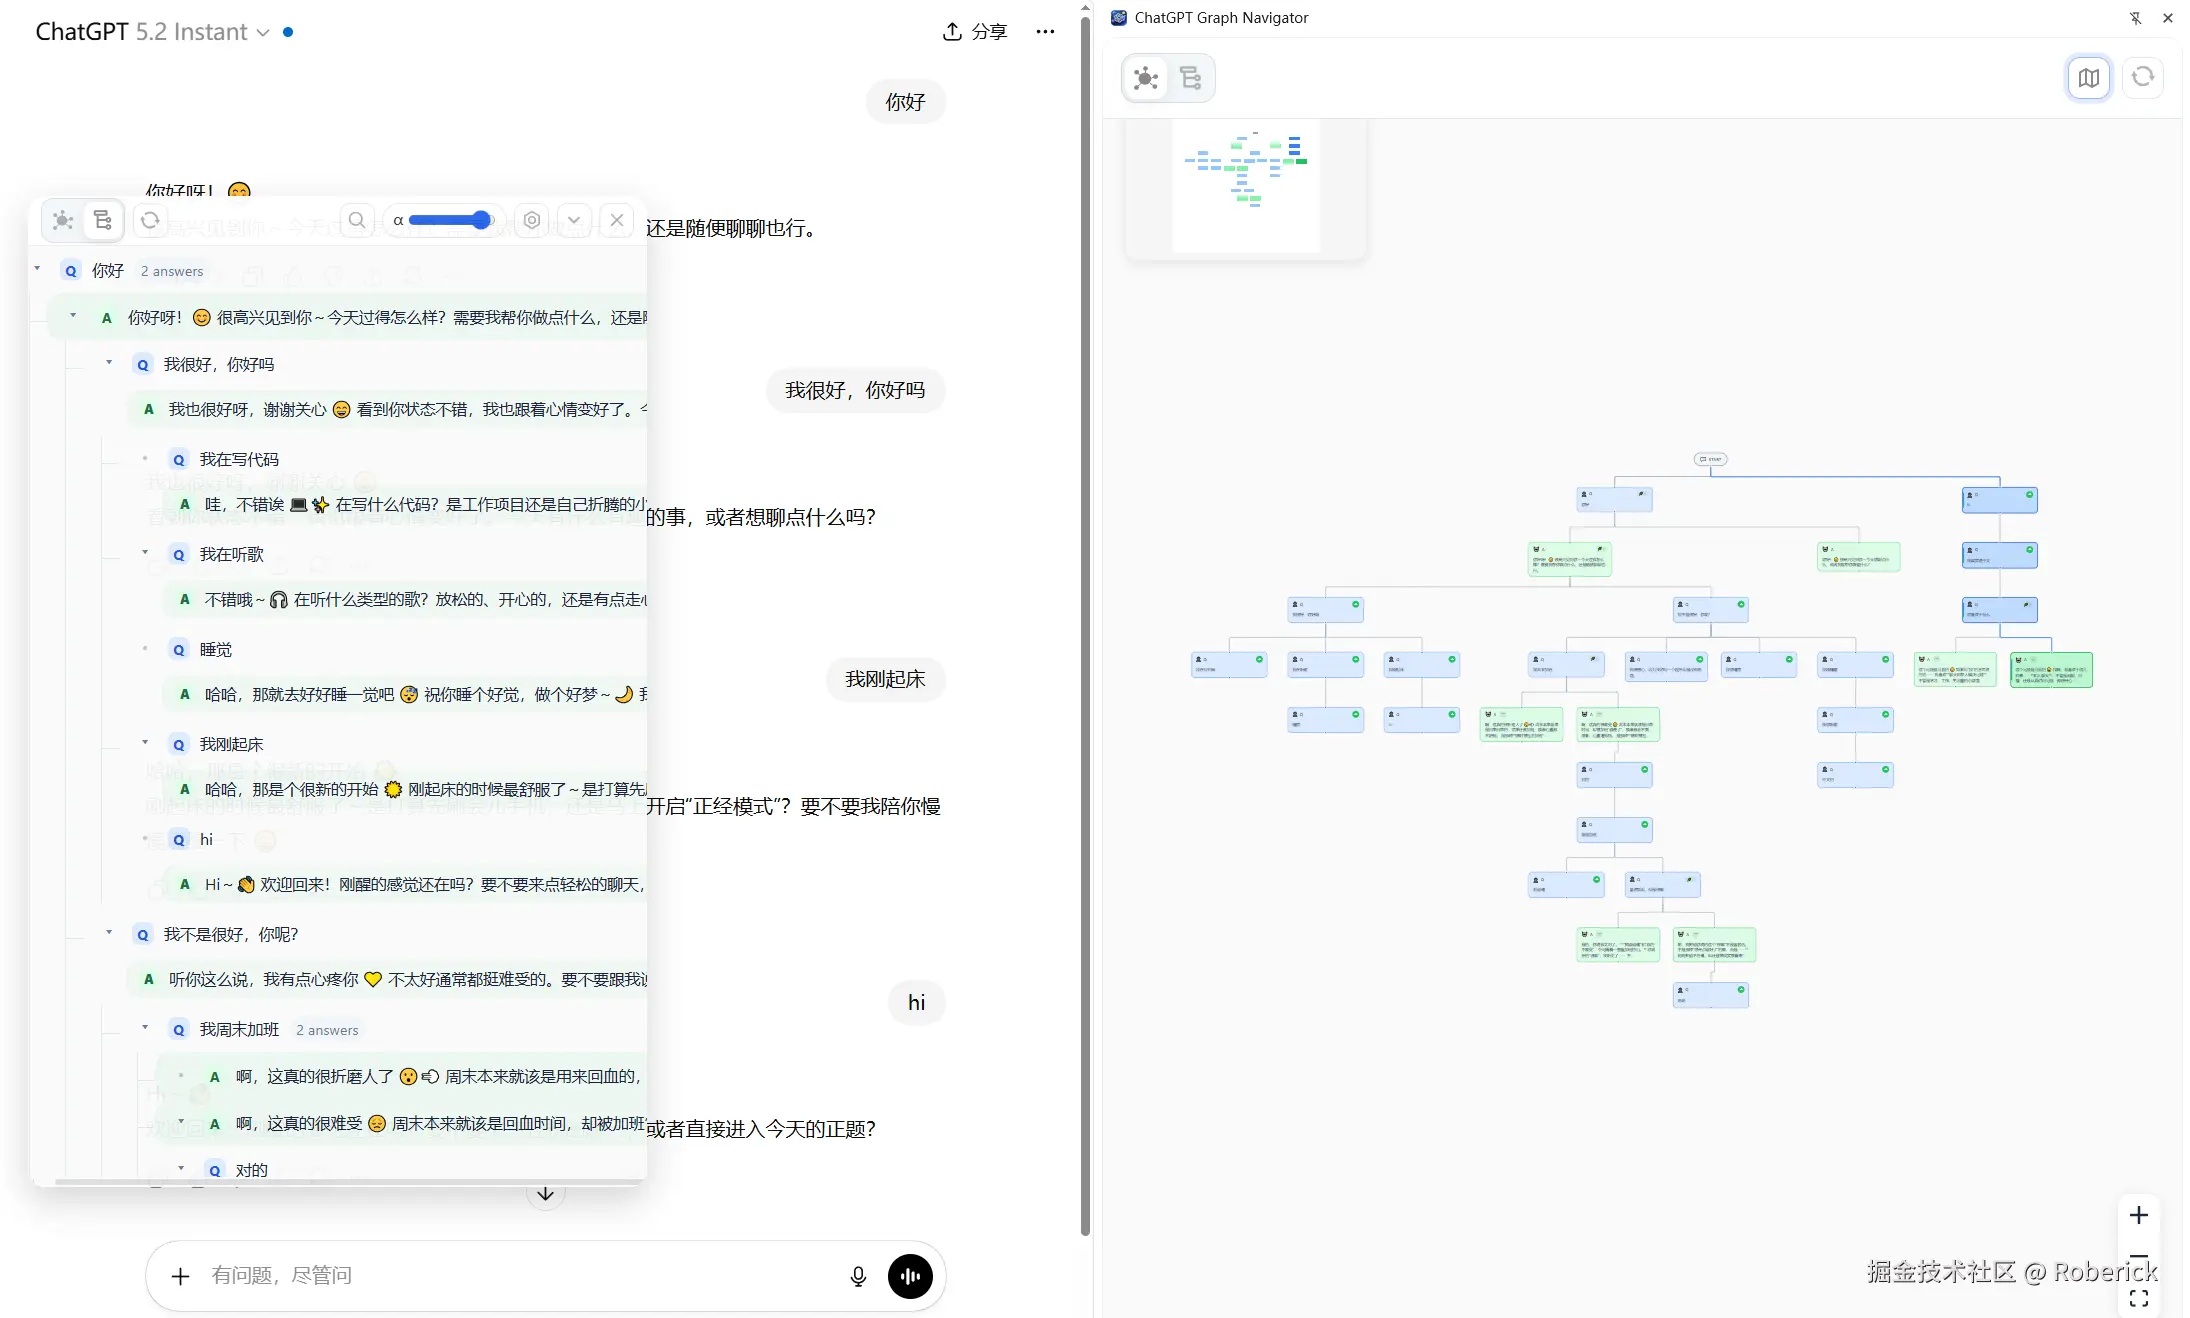Zoom in on the graph canvas
Screen dimensions: 2190x1318
[2139, 1215]
